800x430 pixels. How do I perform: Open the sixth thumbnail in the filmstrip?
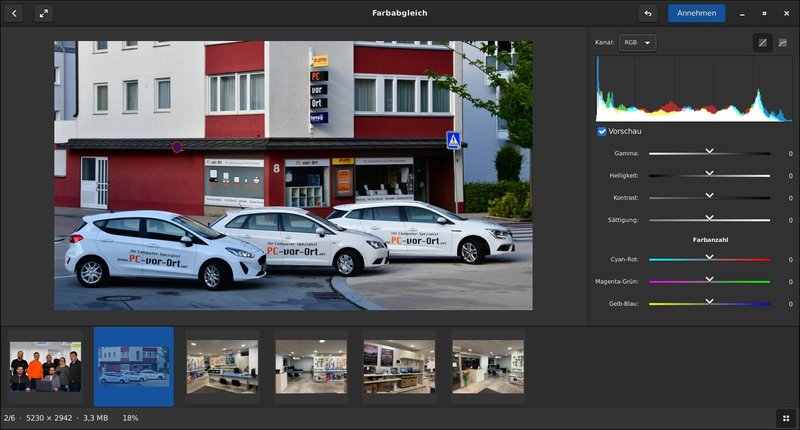tap(488, 367)
